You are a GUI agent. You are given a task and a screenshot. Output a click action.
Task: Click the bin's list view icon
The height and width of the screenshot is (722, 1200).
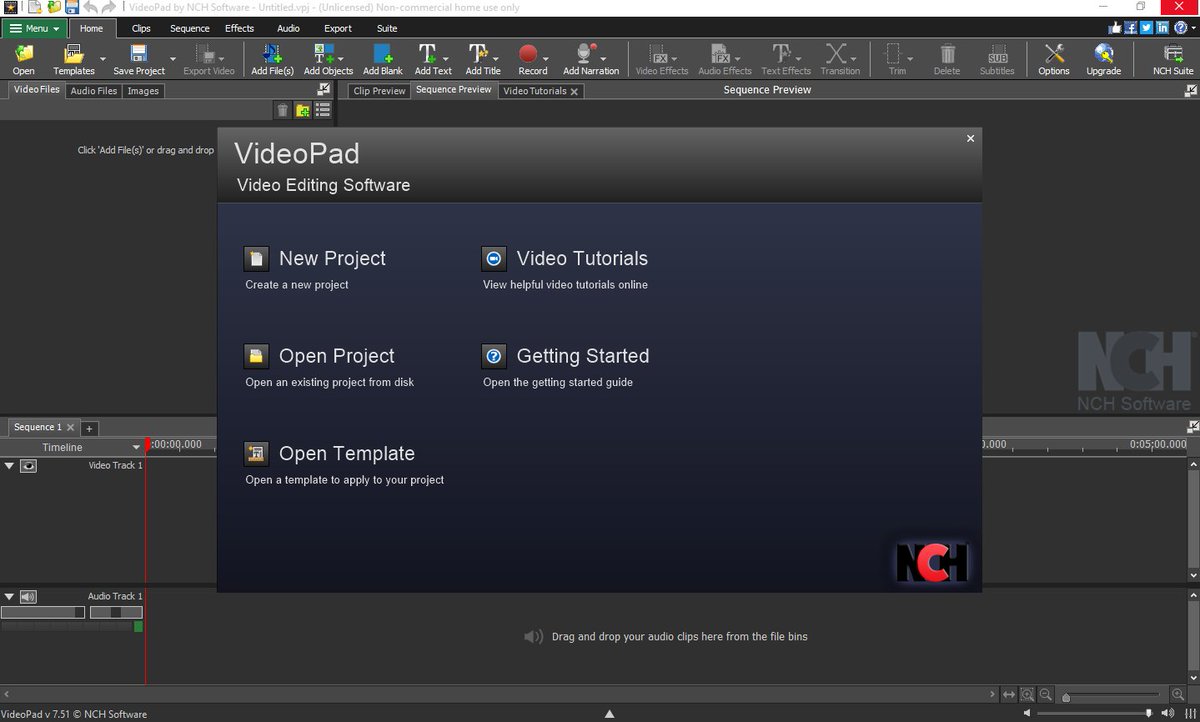click(x=323, y=110)
